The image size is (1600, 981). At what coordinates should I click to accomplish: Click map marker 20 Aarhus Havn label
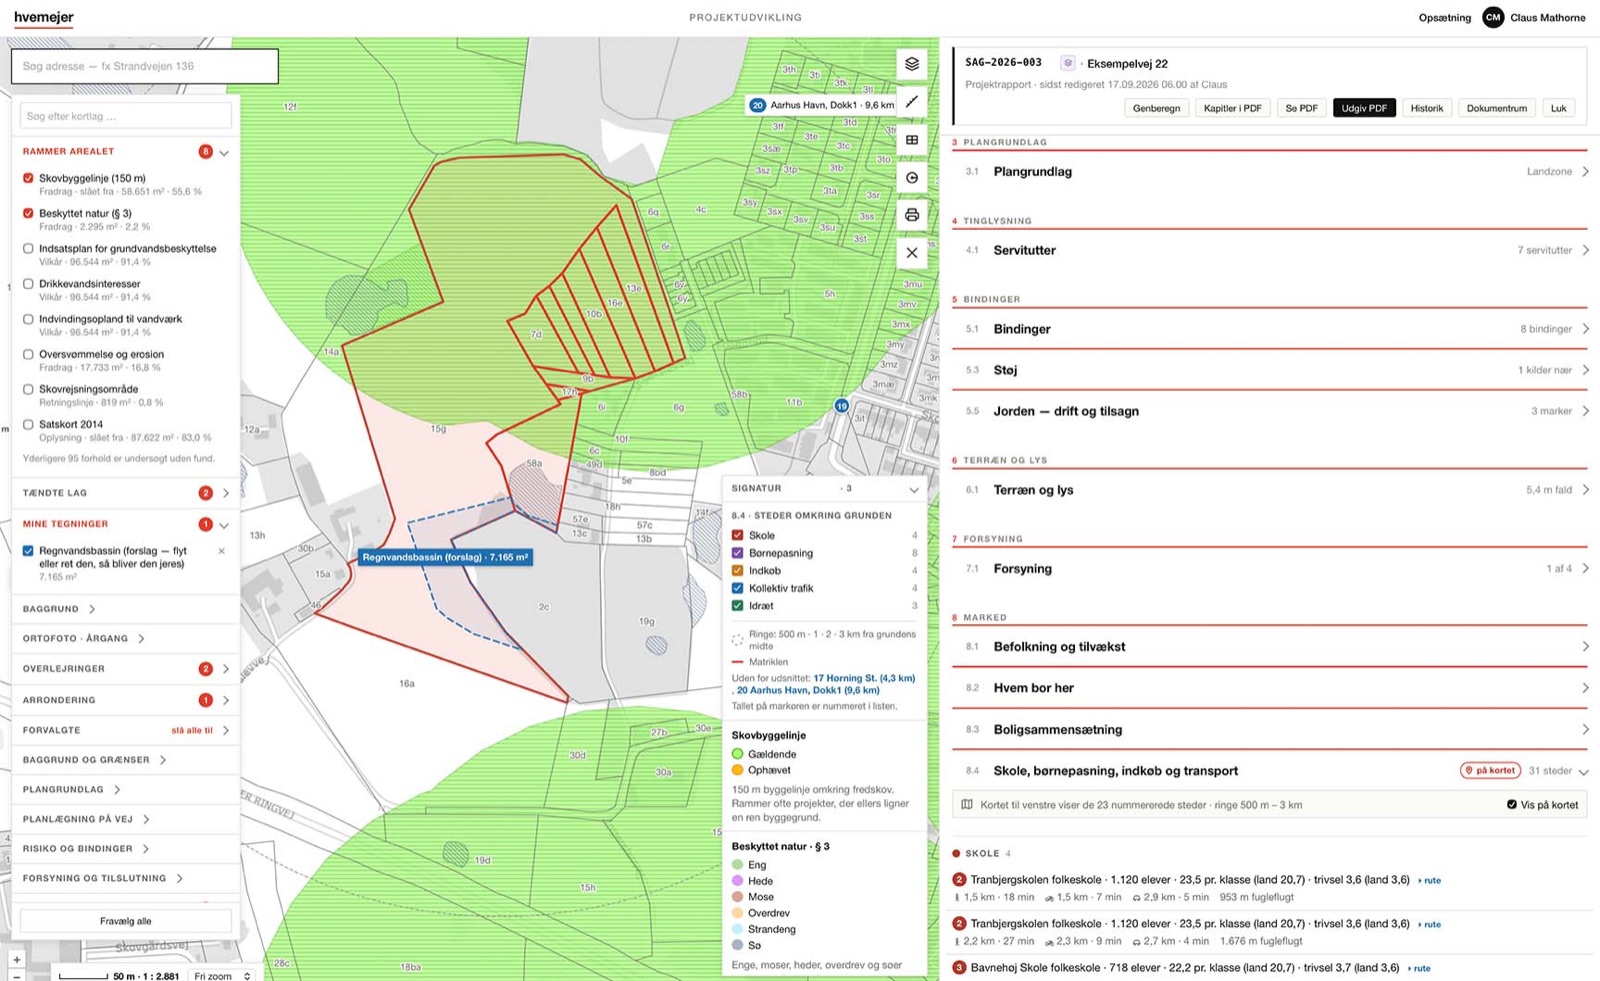821,104
